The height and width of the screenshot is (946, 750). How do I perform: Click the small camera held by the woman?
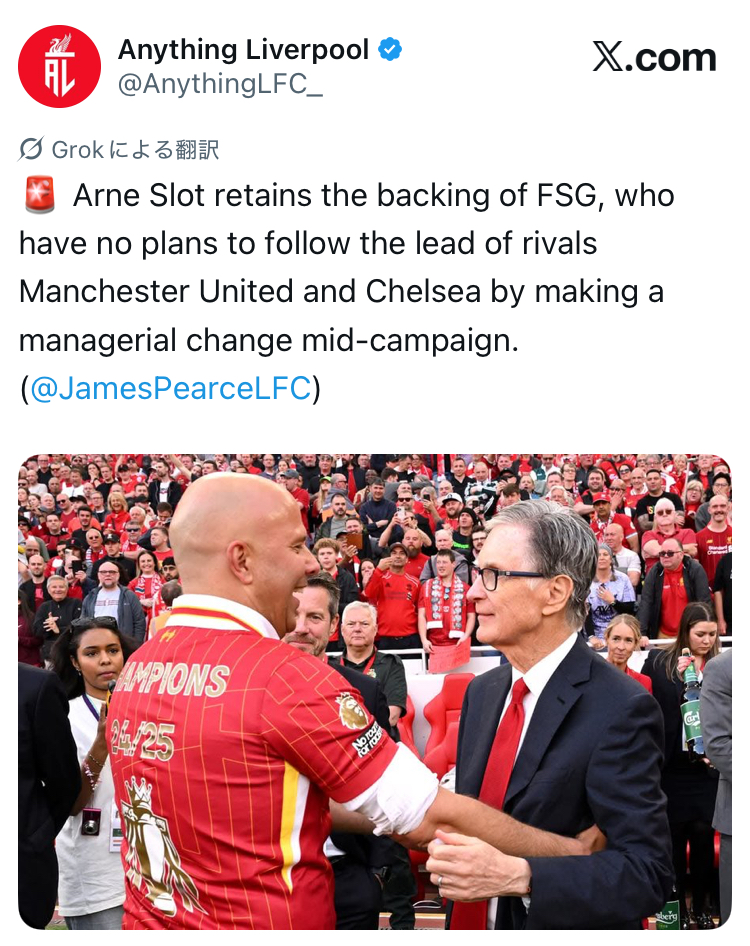[x=91, y=821]
